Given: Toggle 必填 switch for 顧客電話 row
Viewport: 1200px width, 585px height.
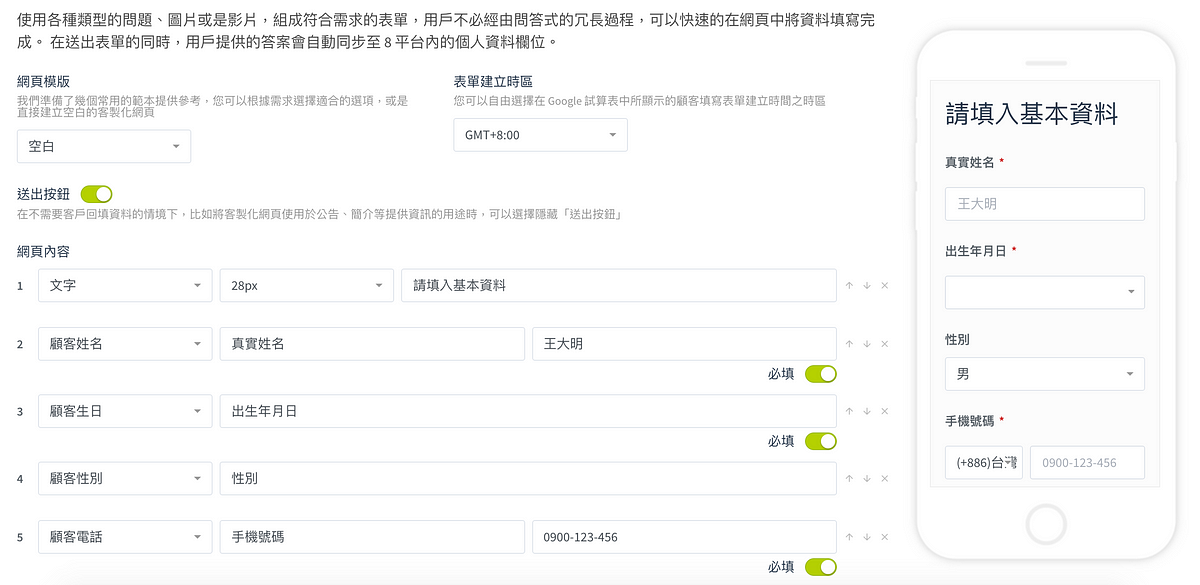Looking at the screenshot, I should click(821, 567).
